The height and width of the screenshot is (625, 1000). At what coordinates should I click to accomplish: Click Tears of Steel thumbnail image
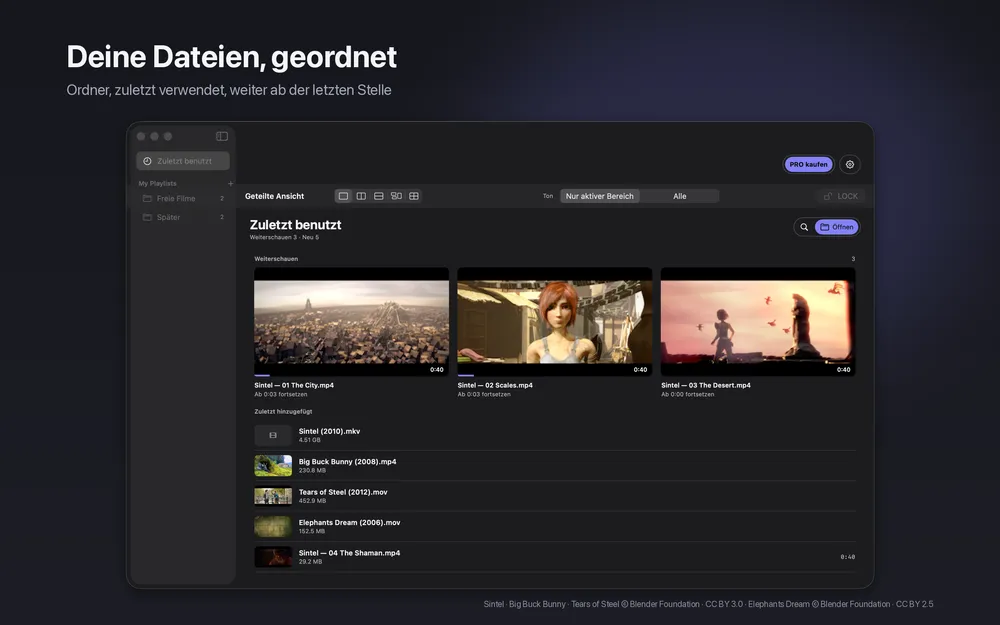(273, 496)
